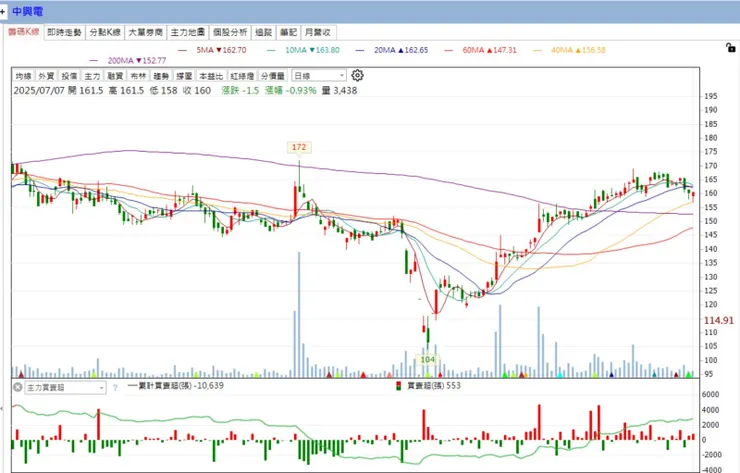Screen dimensions: 740x473
Task: Click the 40MA legend entry
Action: pyautogui.click(x=569, y=50)
